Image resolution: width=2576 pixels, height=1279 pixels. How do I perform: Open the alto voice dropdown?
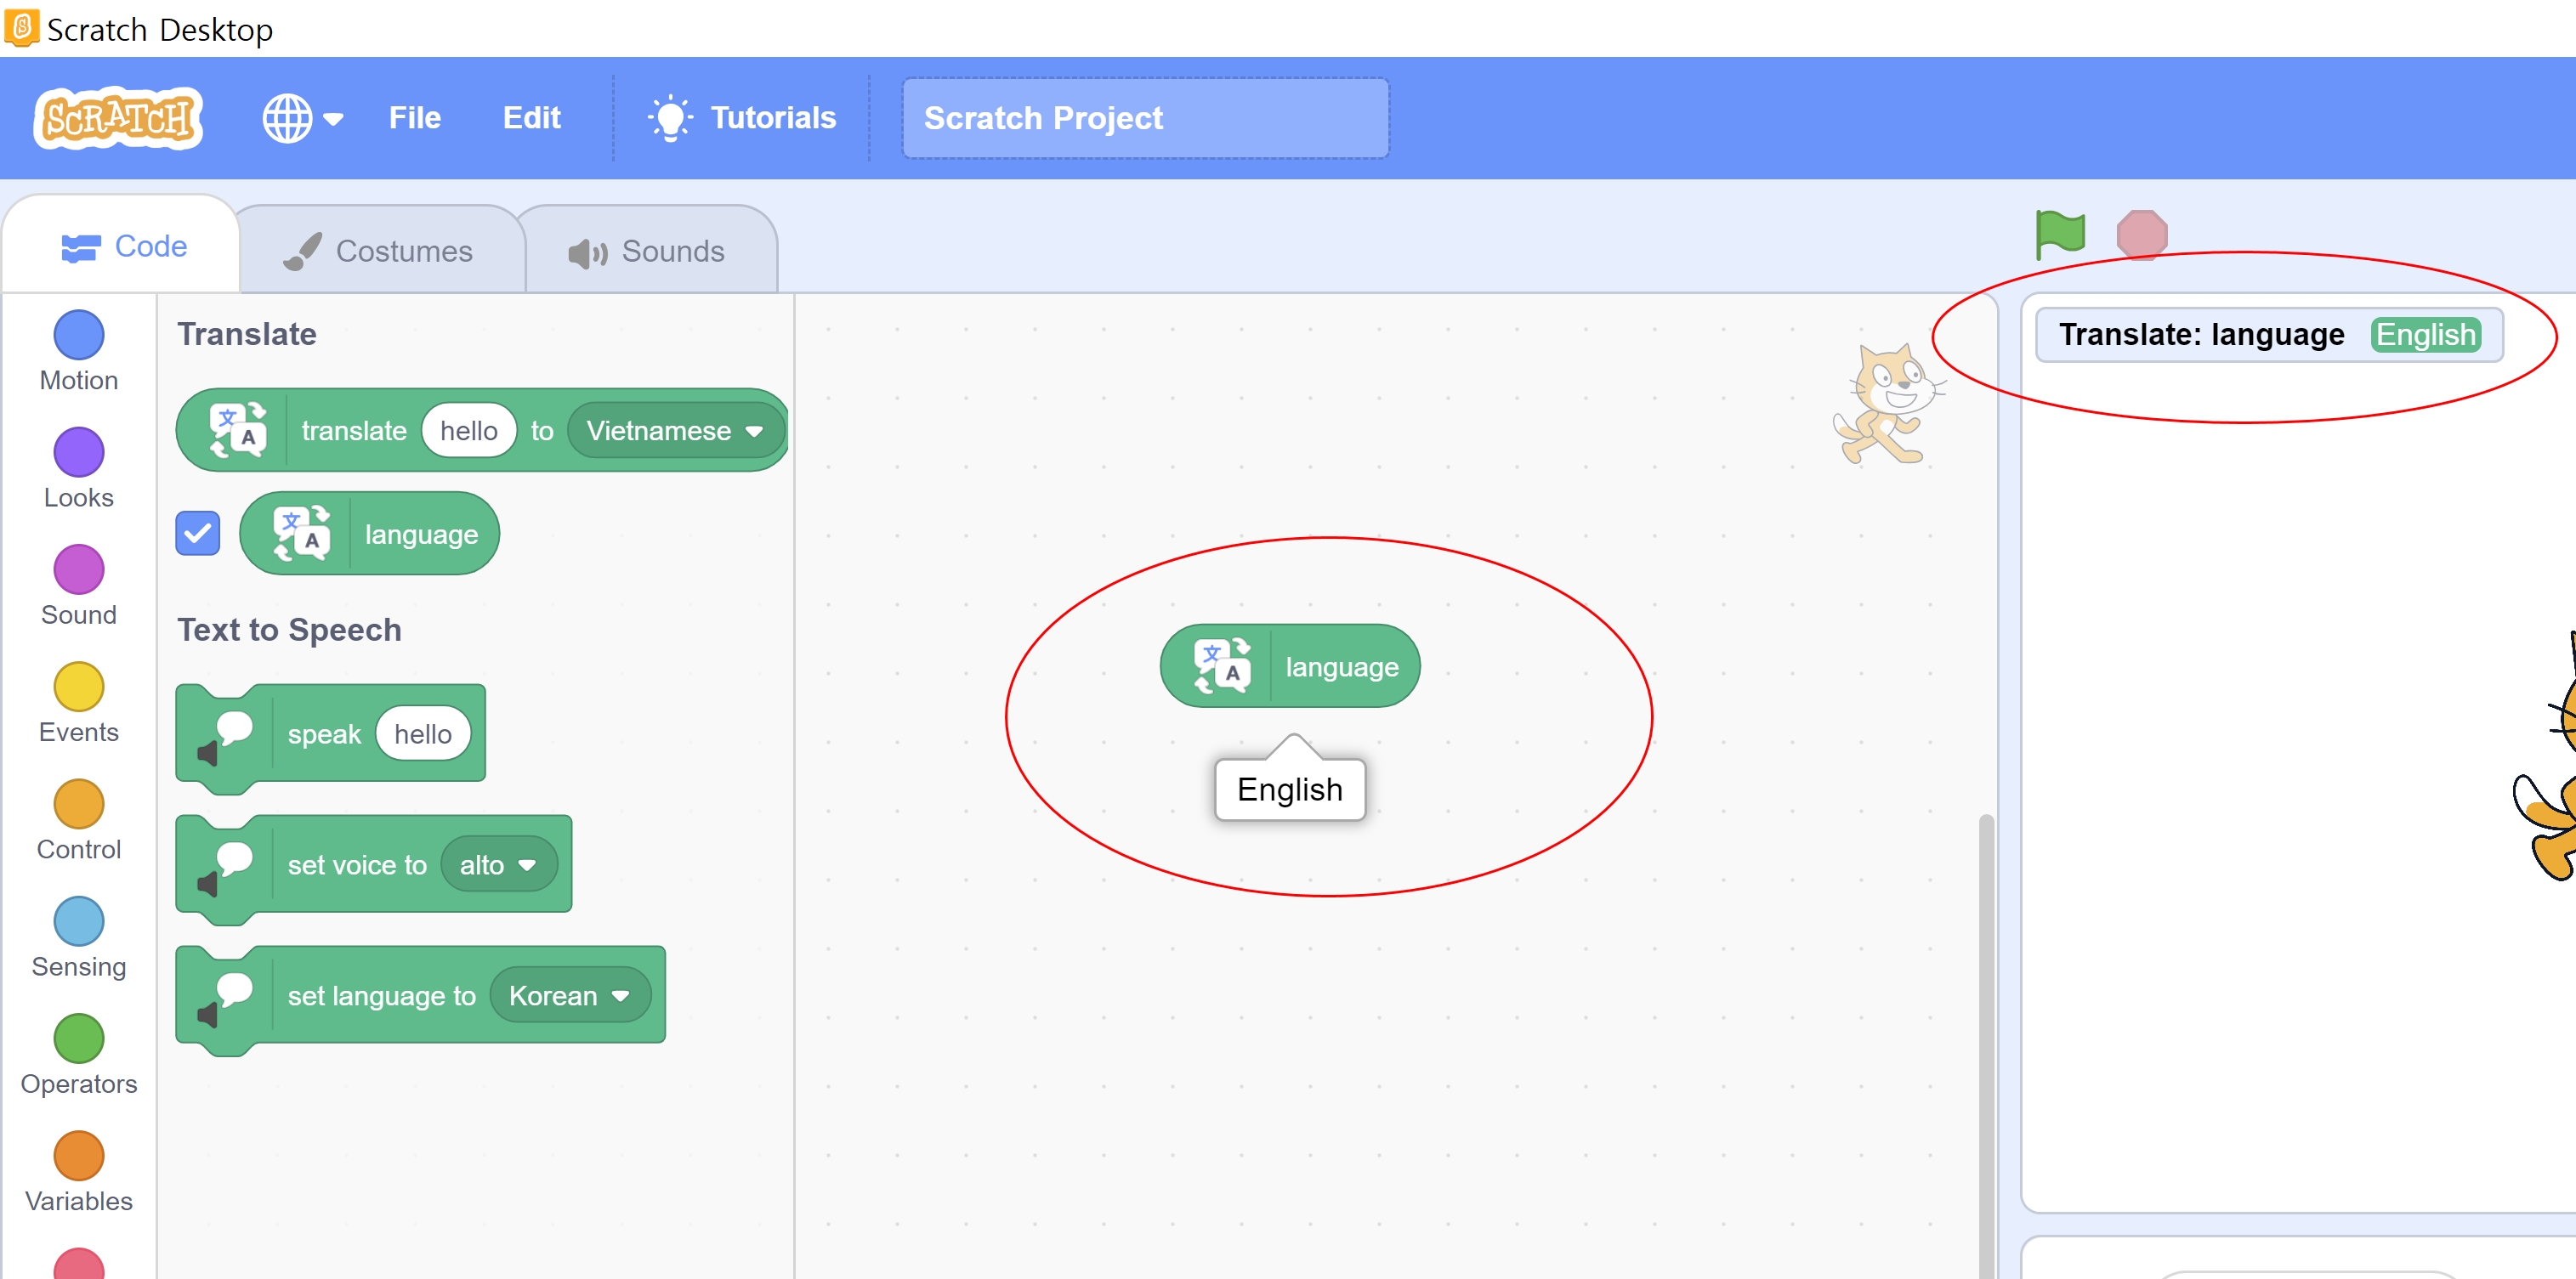coord(498,864)
